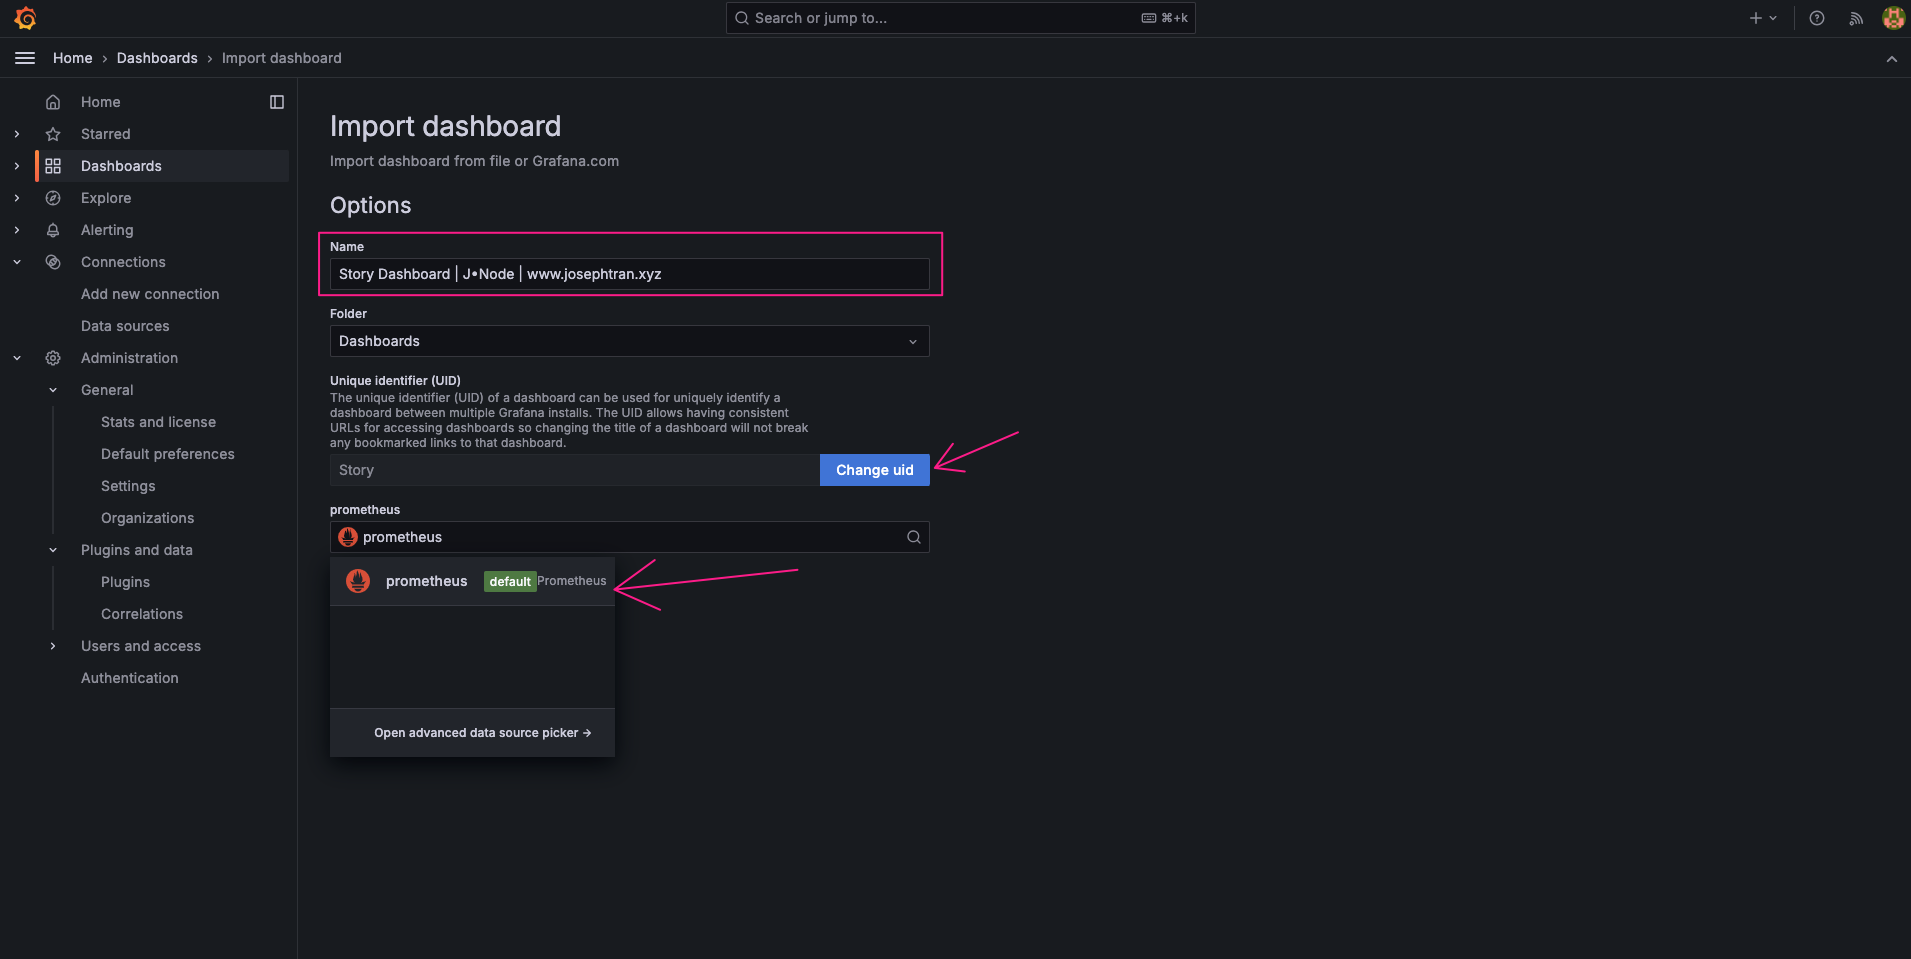Image resolution: width=1911 pixels, height=959 pixels.
Task: Click the dashboard Name input field
Action: (x=629, y=274)
